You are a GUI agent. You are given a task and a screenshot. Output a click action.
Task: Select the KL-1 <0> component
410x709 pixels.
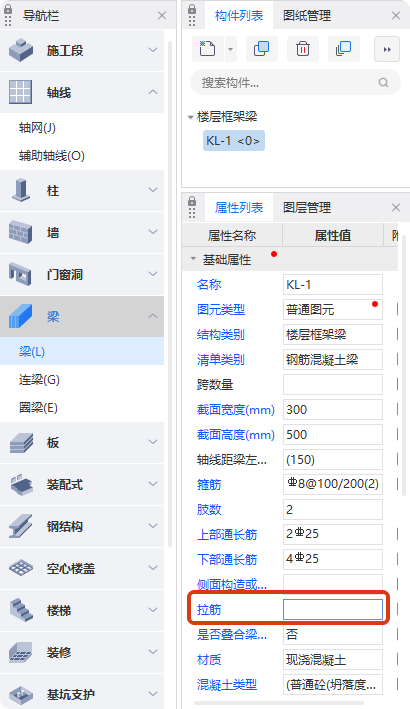pos(233,141)
